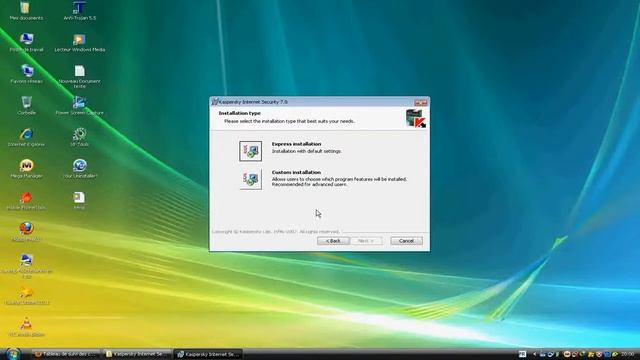Click the language indicator in the taskbar
The height and width of the screenshot is (360, 640).
pos(522,354)
